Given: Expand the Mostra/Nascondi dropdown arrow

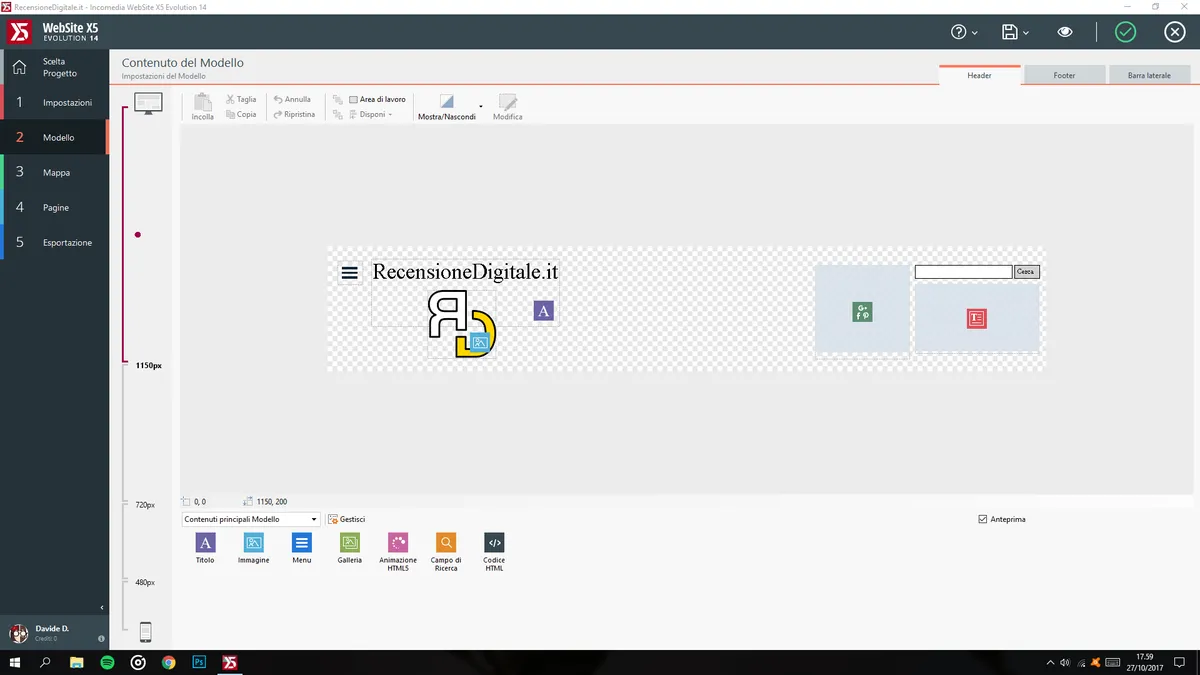Looking at the screenshot, I should (x=481, y=106).
